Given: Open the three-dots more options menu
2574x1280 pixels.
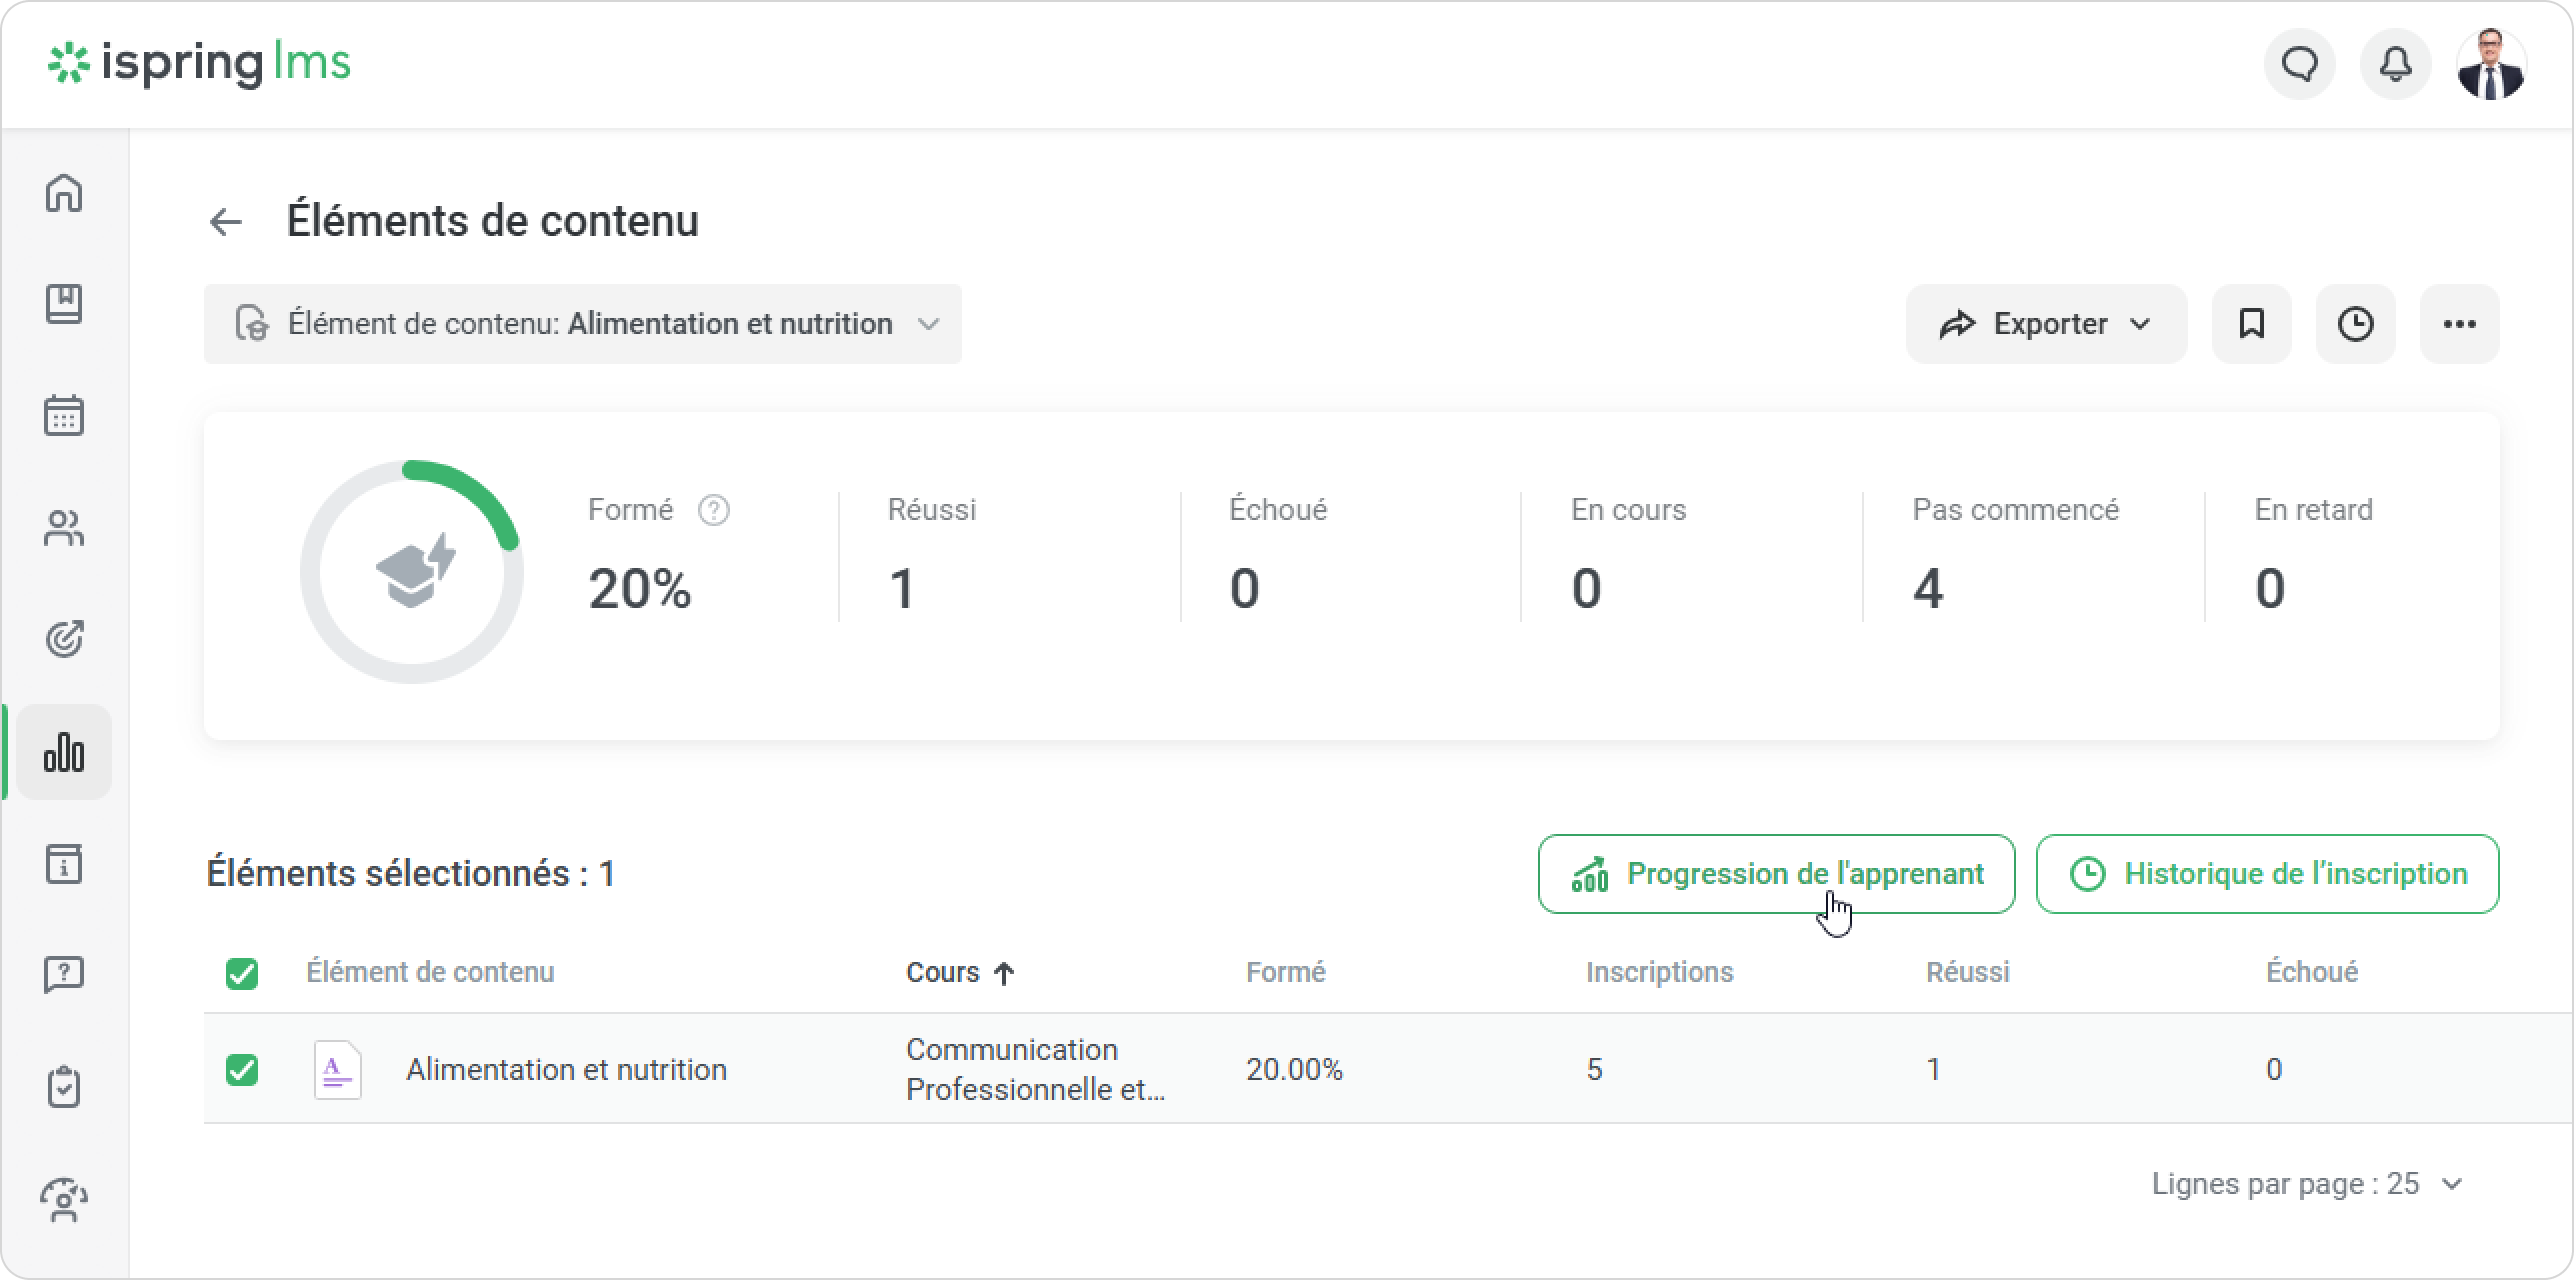Looking at the screenshot, I should click(x=2459, y=324).
